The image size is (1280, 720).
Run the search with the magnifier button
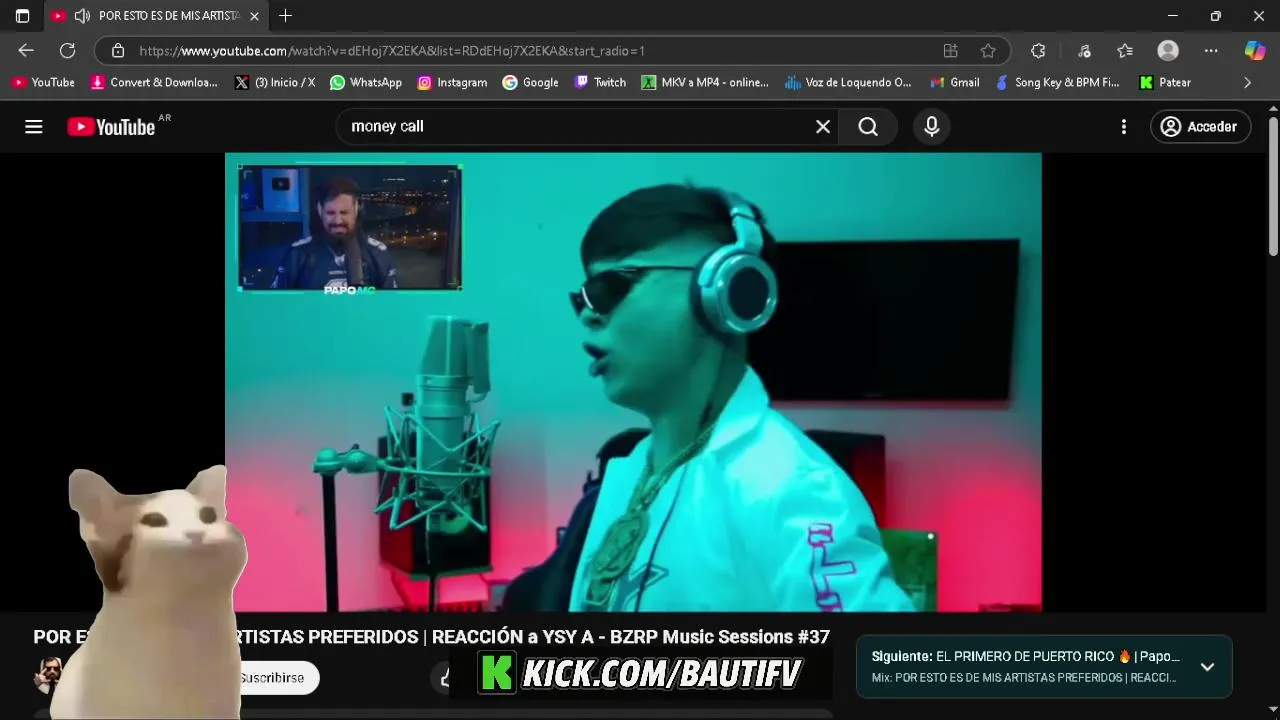tap(868, 126)
